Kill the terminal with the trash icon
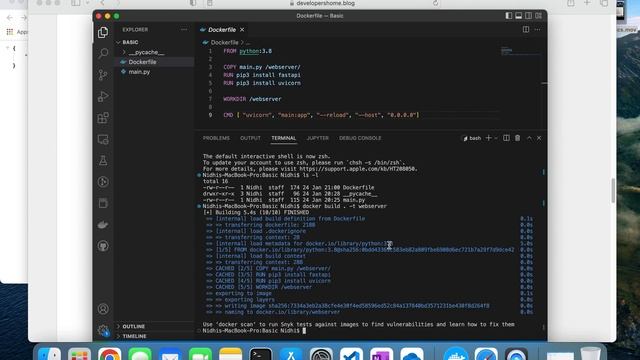Viewport: 640px width, 360px height. coord(518,138)
